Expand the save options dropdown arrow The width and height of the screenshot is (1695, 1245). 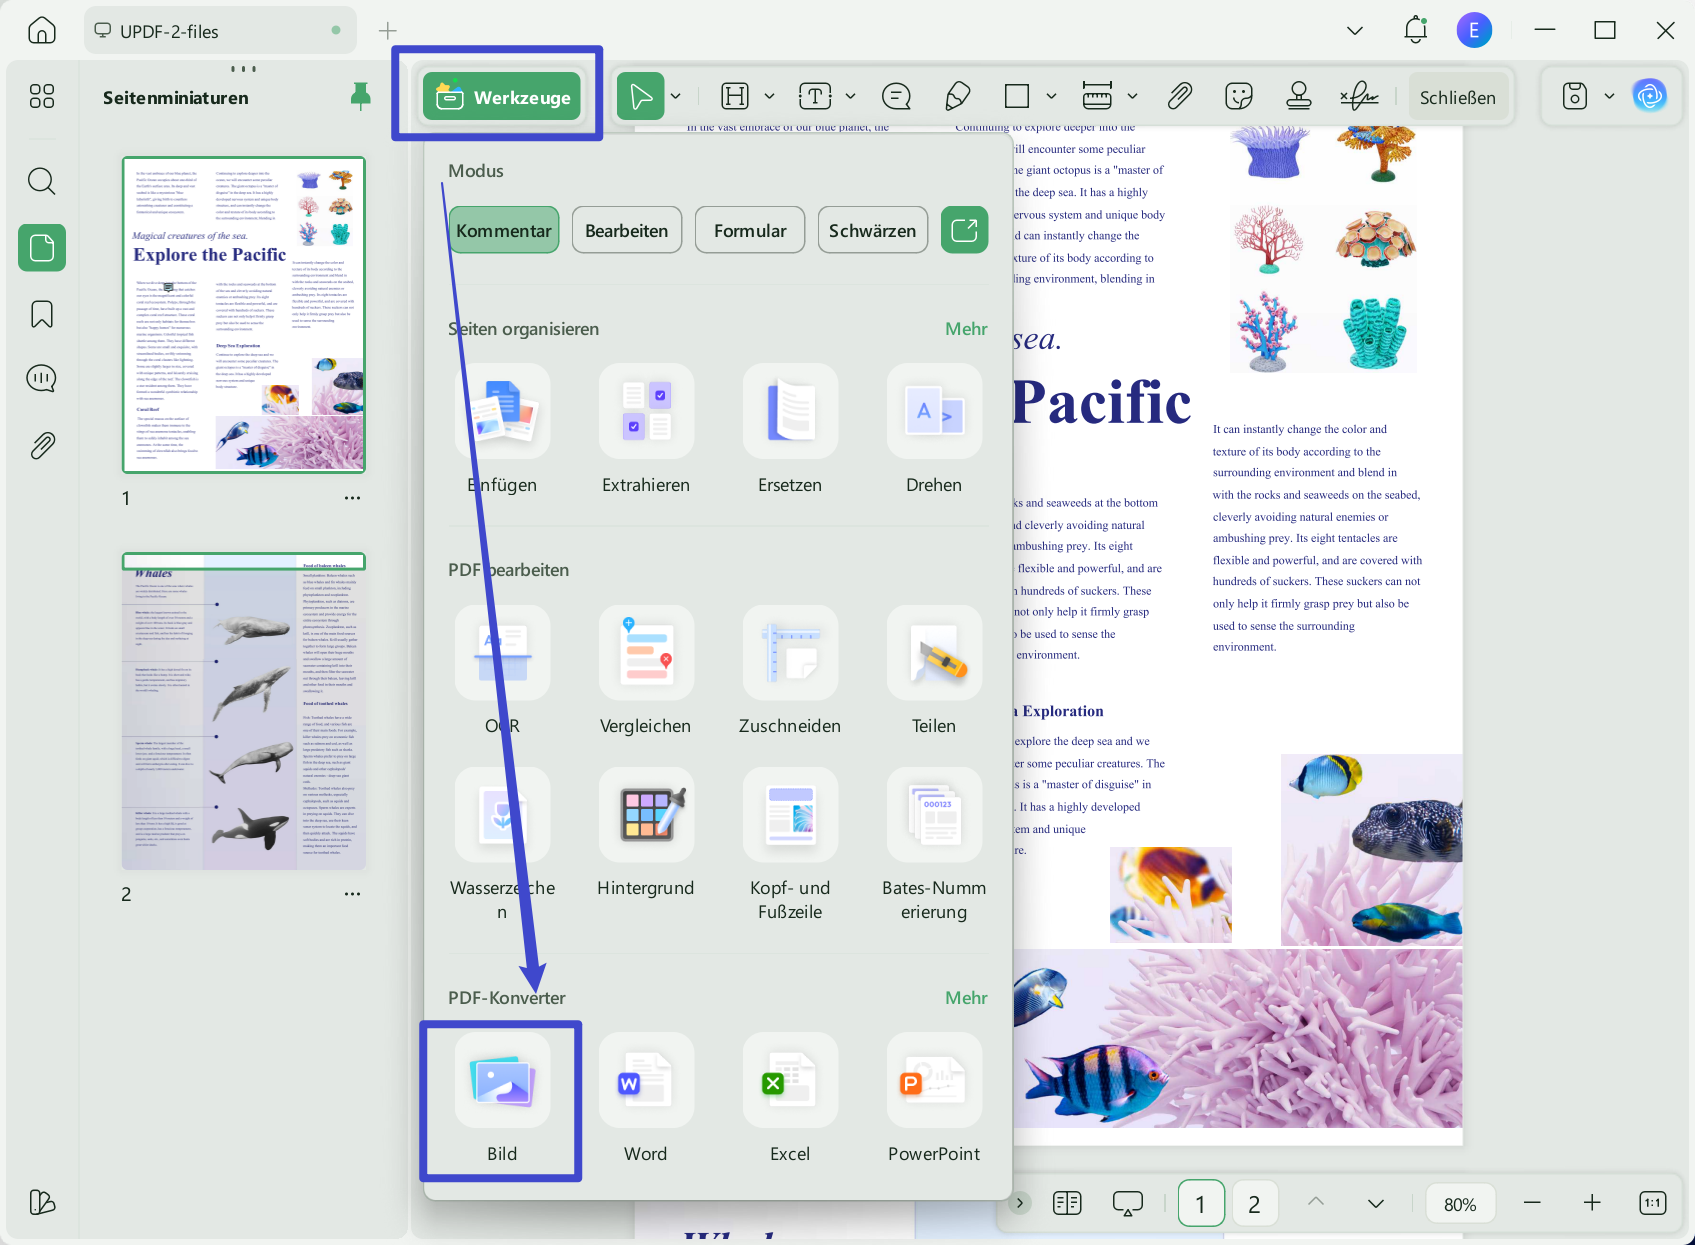pyautogui.click(x=1609, y=96)
